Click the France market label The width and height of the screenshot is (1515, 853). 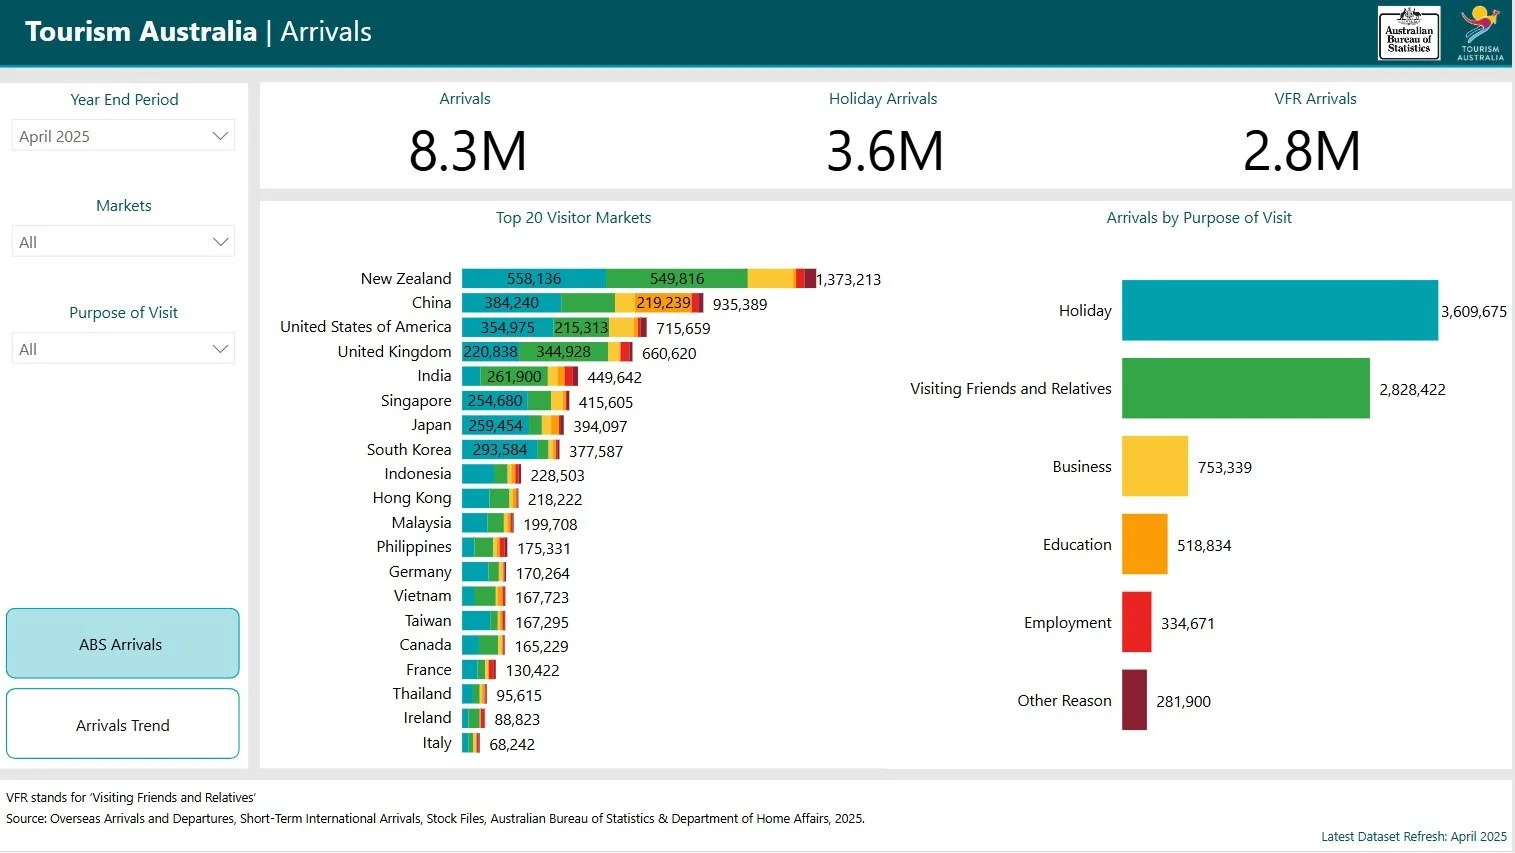pos(428,670)
